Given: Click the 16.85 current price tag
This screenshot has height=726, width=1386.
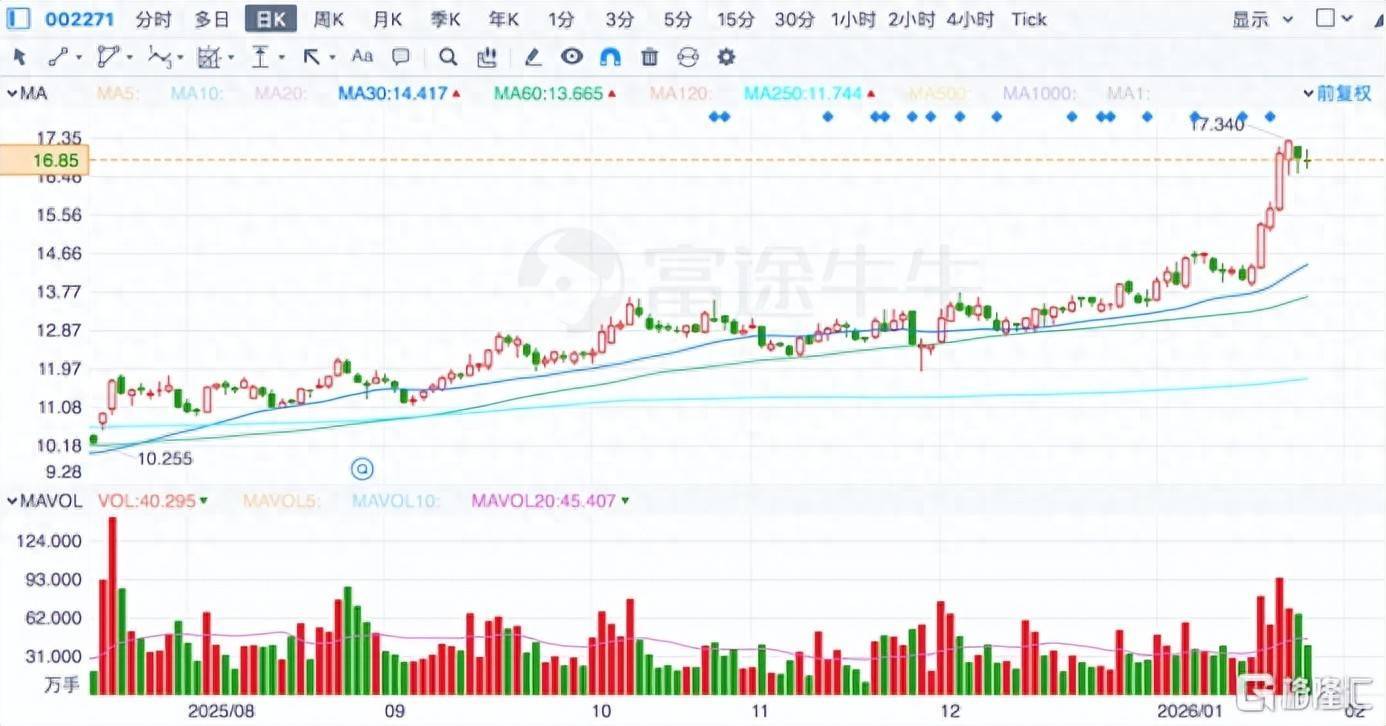Looking at the screenshot, I should pos(44,160).
